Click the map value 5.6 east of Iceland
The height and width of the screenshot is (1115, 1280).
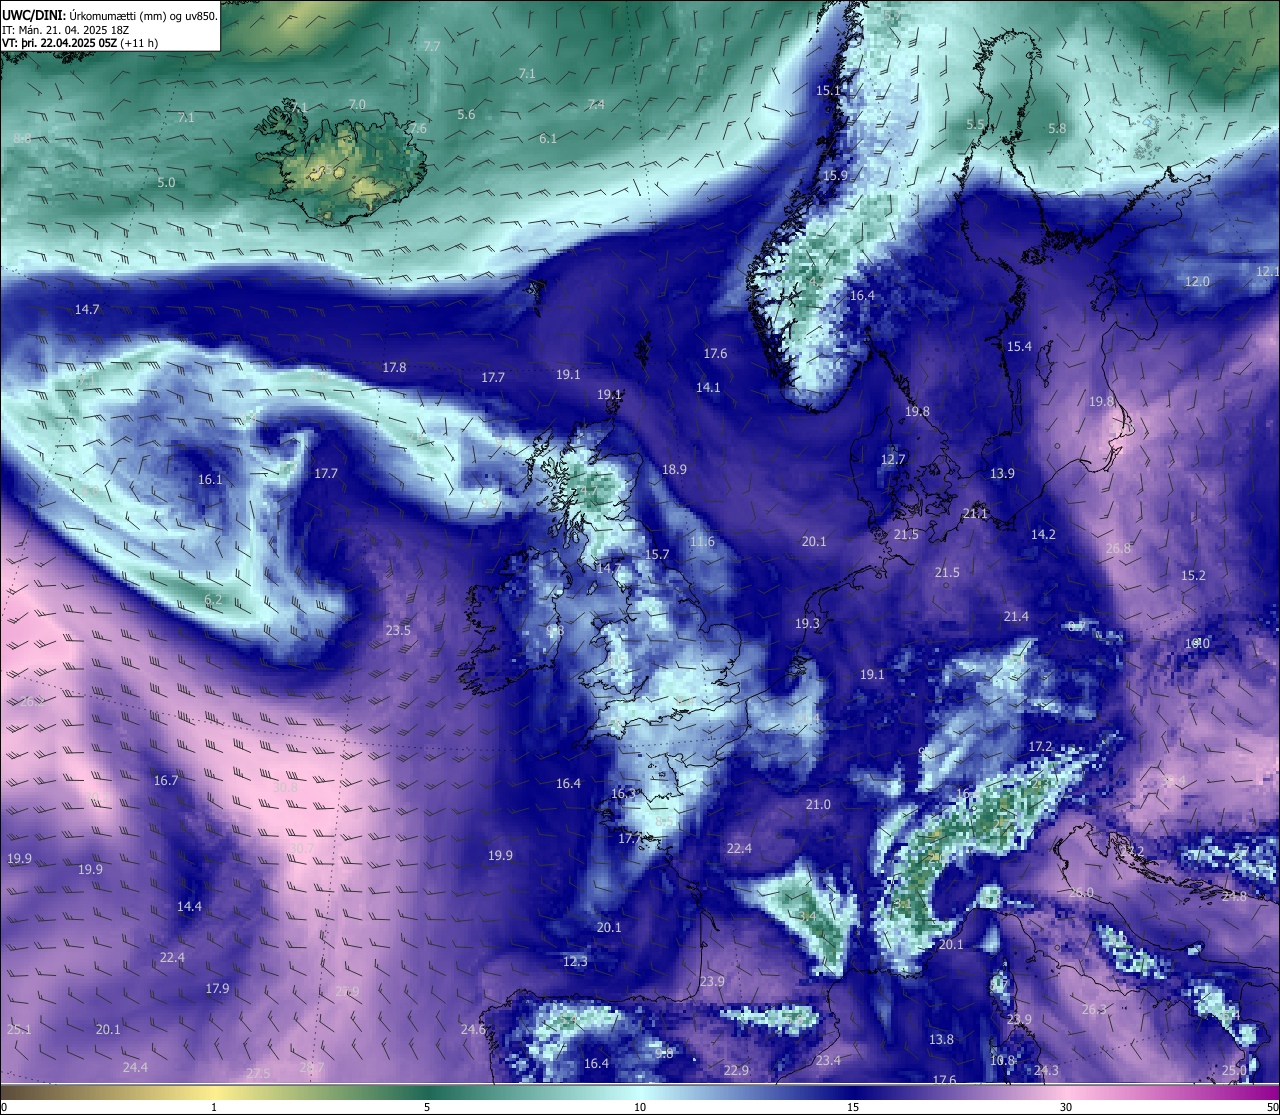point(466,114)
